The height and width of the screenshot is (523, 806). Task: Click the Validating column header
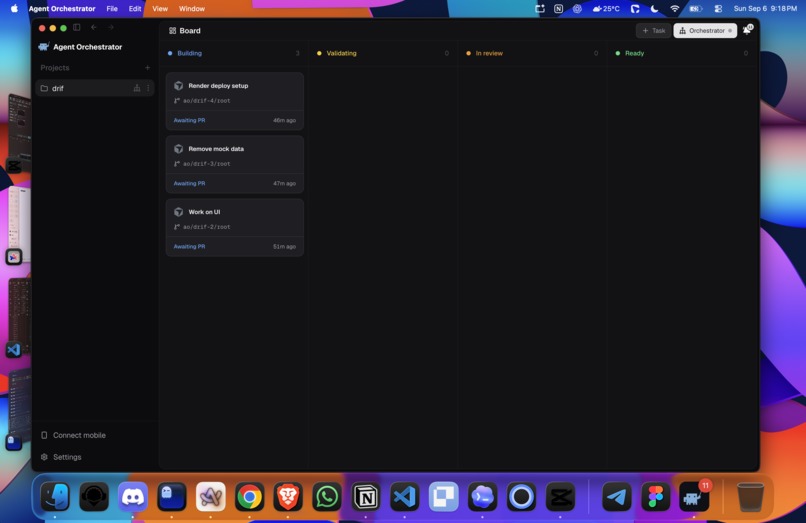click(x=341, y=53)
